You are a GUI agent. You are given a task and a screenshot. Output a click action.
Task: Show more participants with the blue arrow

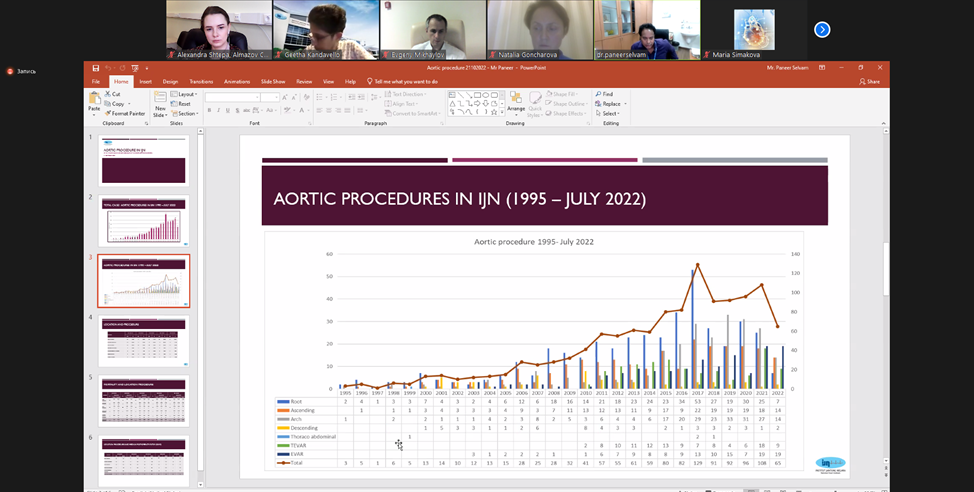822,30
